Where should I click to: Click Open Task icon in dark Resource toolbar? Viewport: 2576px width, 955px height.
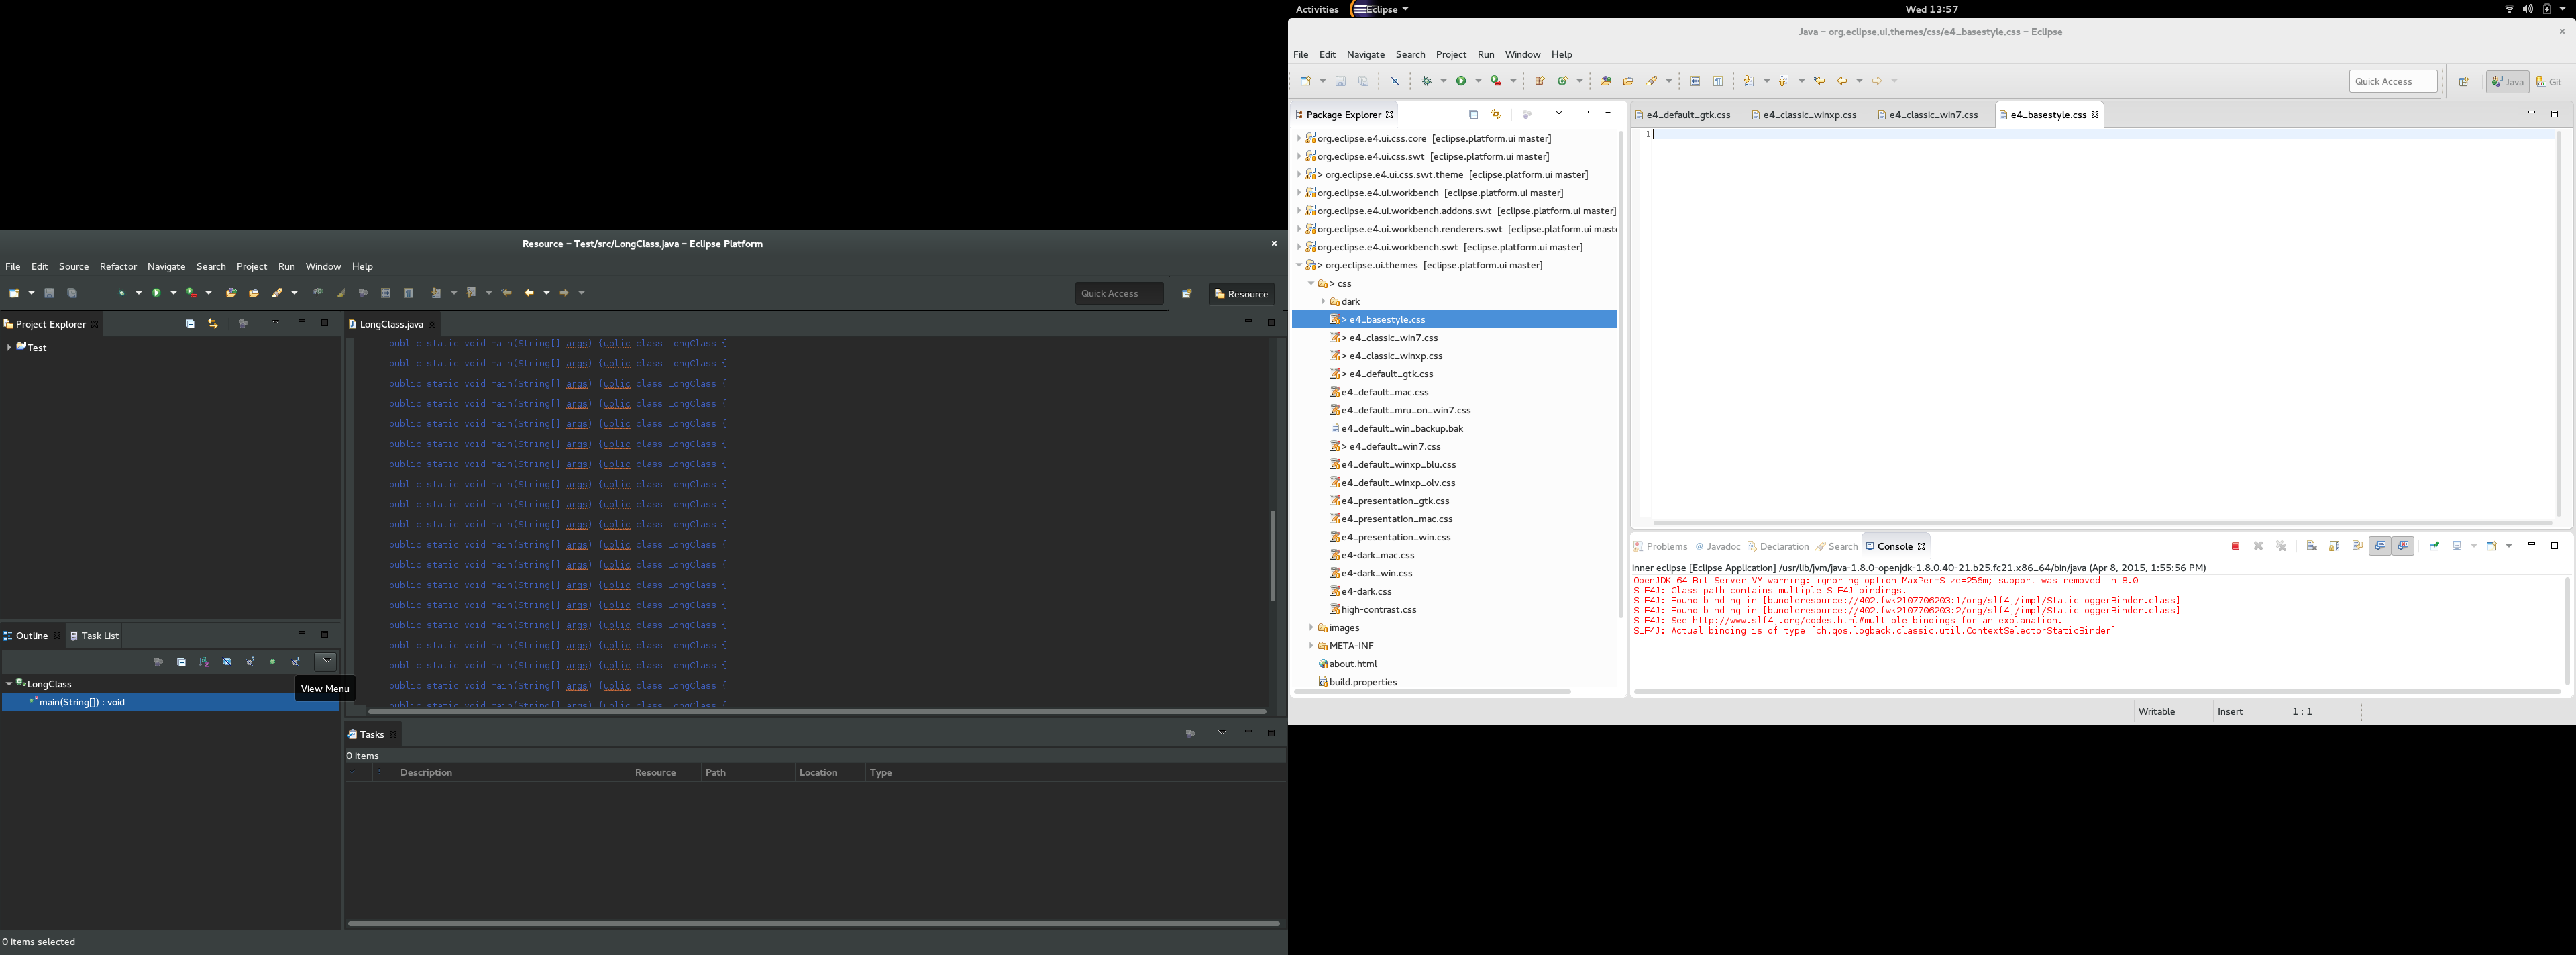tap(254, 293)
